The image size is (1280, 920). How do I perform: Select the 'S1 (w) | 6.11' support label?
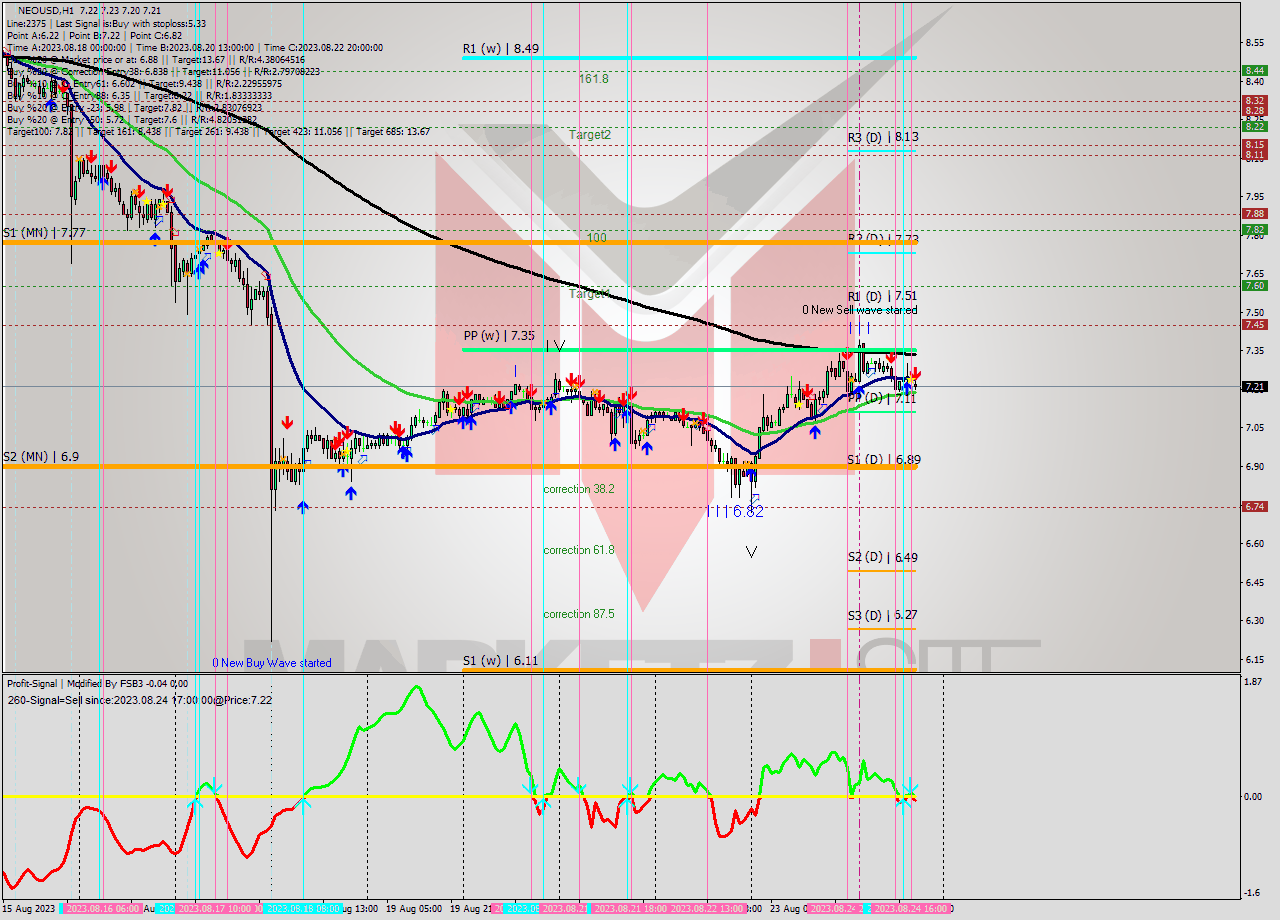500,661
